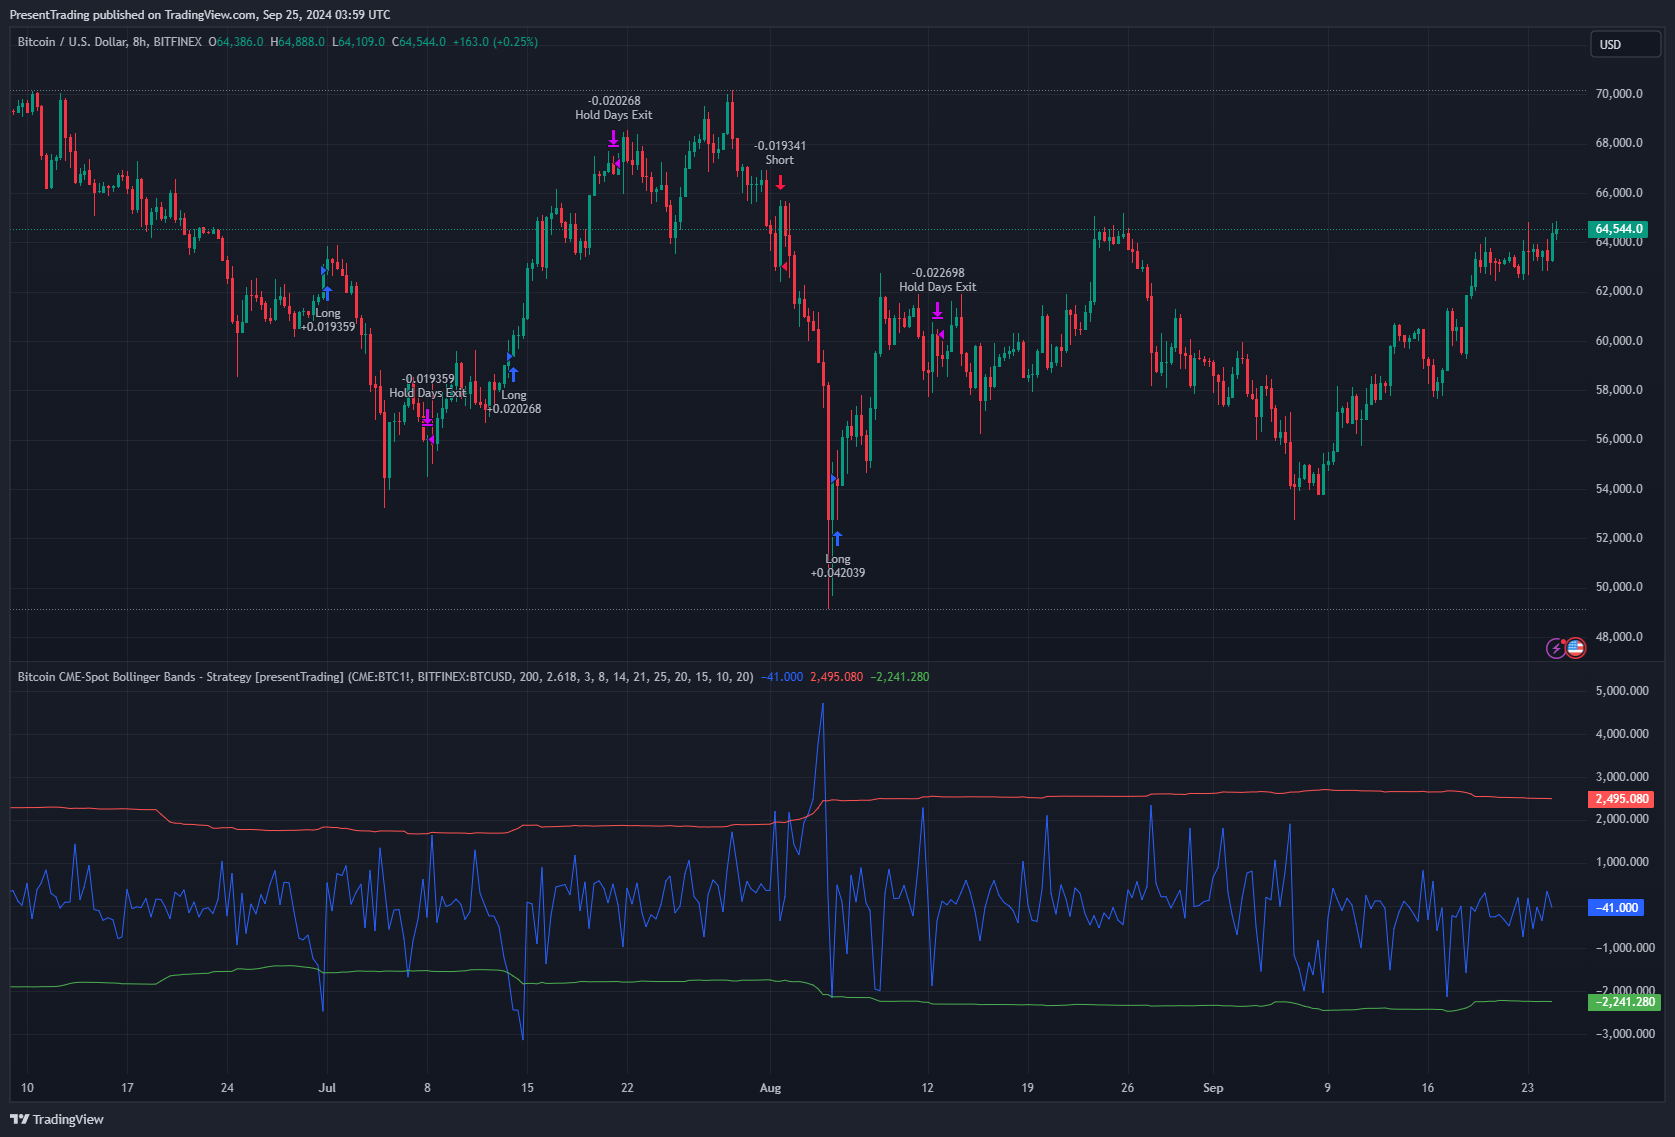Click blue arrow above Long +0.020268 label

(x=513, y=374)
